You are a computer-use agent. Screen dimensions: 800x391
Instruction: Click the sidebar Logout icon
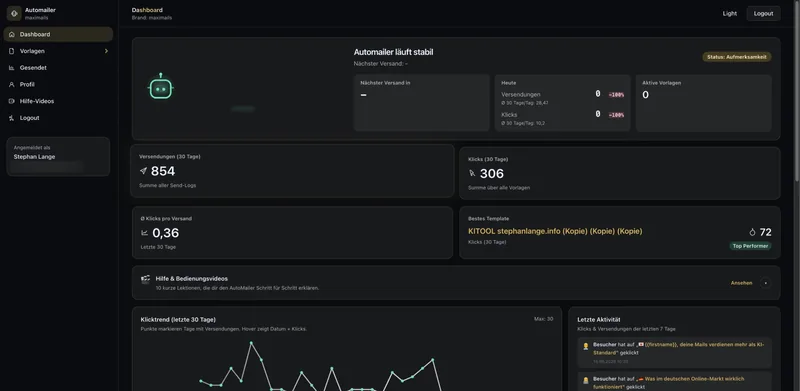pos(12,118)
